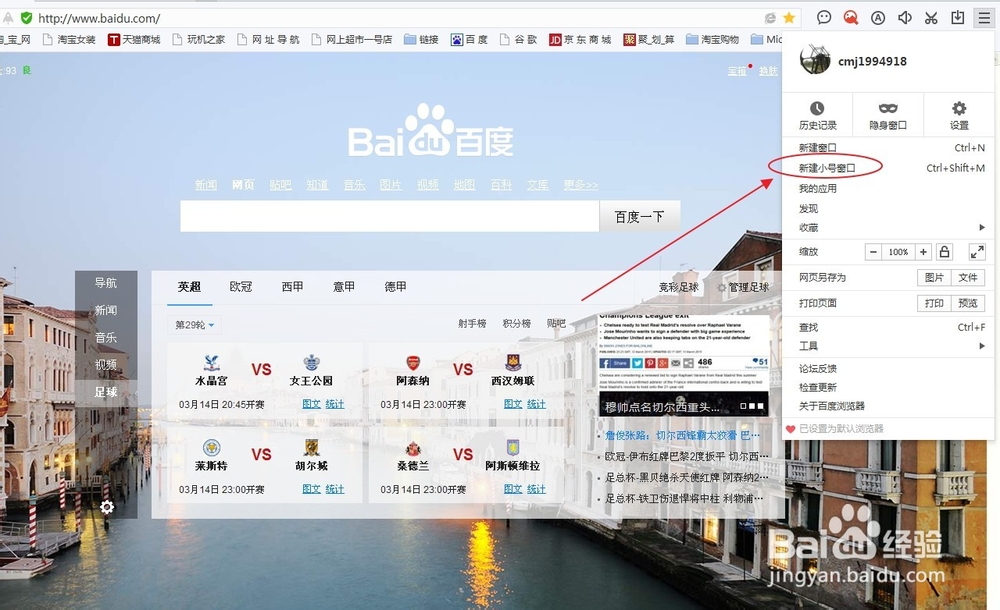Viewport: 1000px width, 610px height.
Task: Open 链接 bookmark folder
Action: 421,40
